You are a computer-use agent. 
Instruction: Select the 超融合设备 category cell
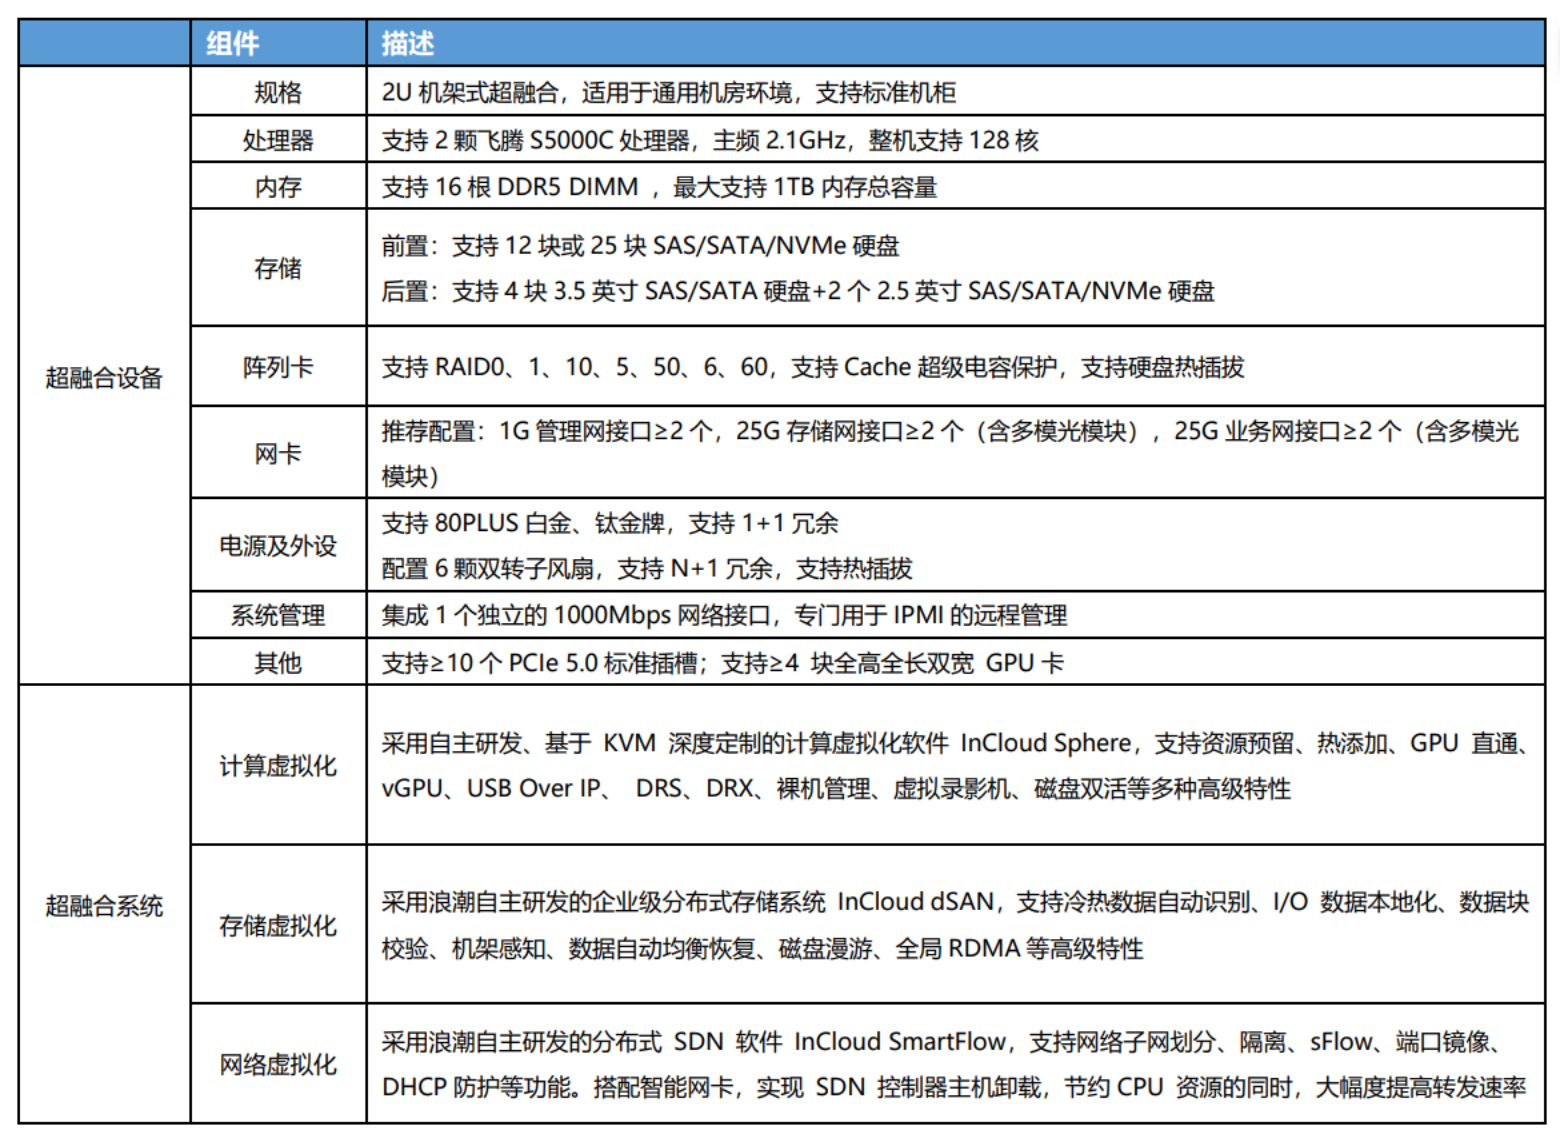tap(104, 377)
